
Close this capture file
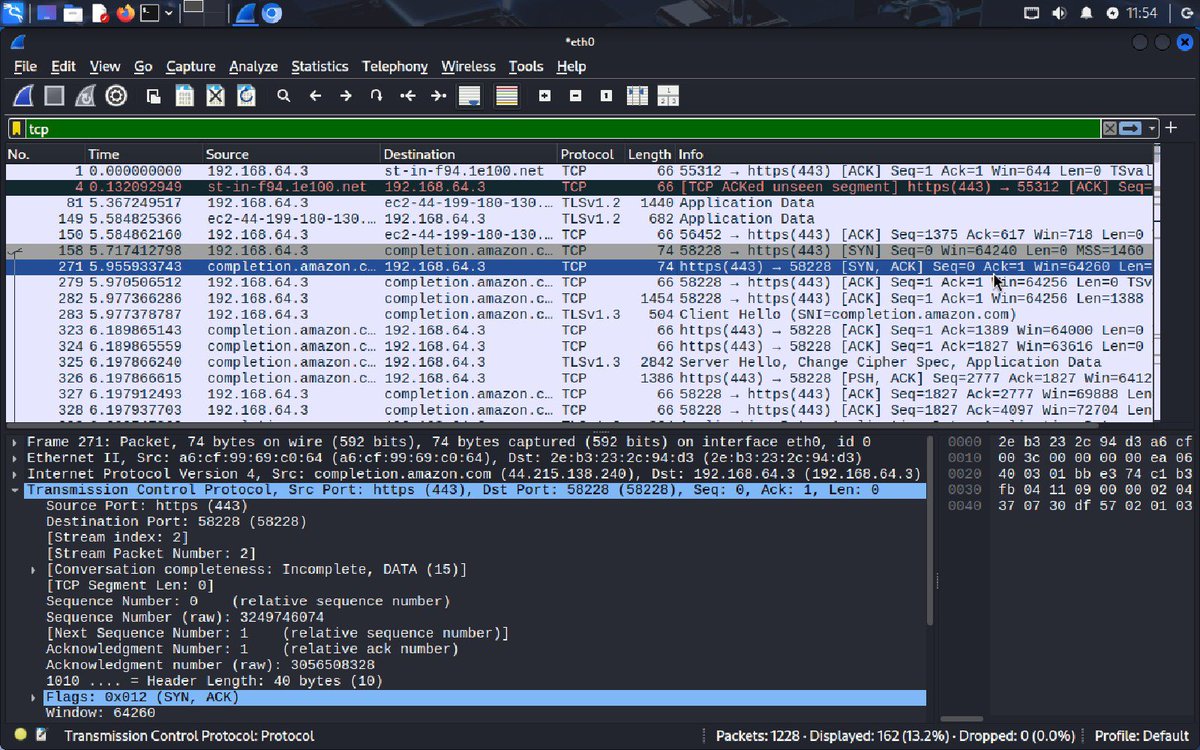pyautogui.click(x=215, y=96)
